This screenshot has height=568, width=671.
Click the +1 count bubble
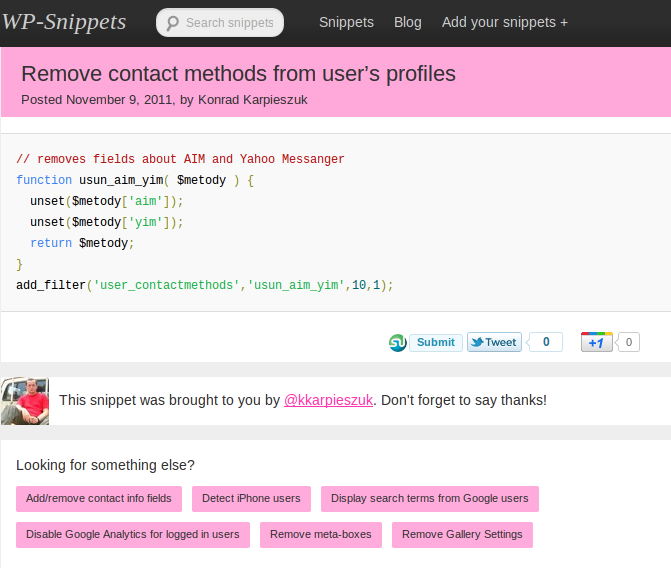click(x=629, y=342)
